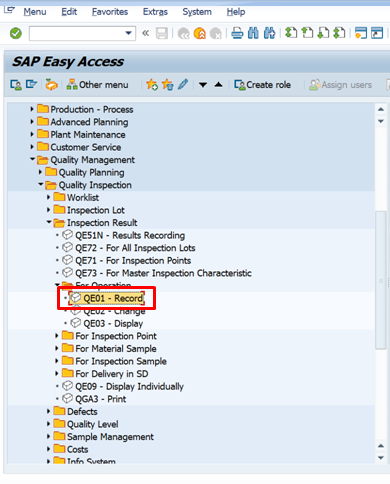Open the Extras menu

(155, 12)
